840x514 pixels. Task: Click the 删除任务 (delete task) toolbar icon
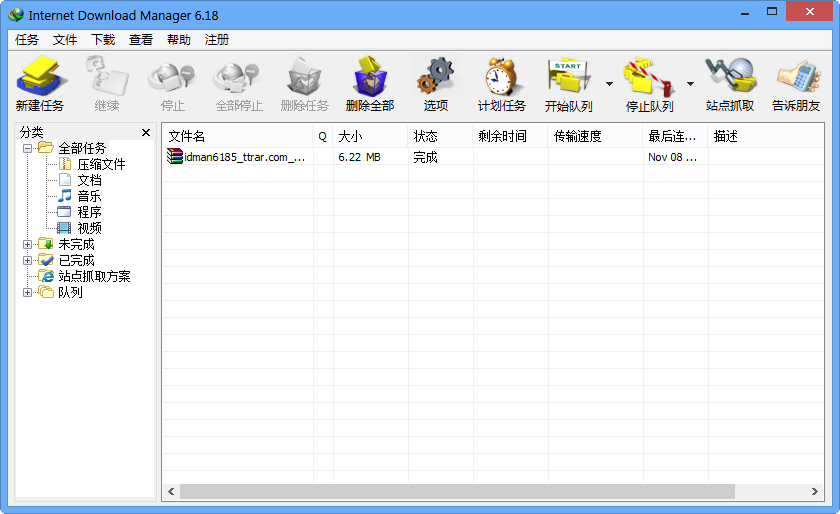point(304,85)
